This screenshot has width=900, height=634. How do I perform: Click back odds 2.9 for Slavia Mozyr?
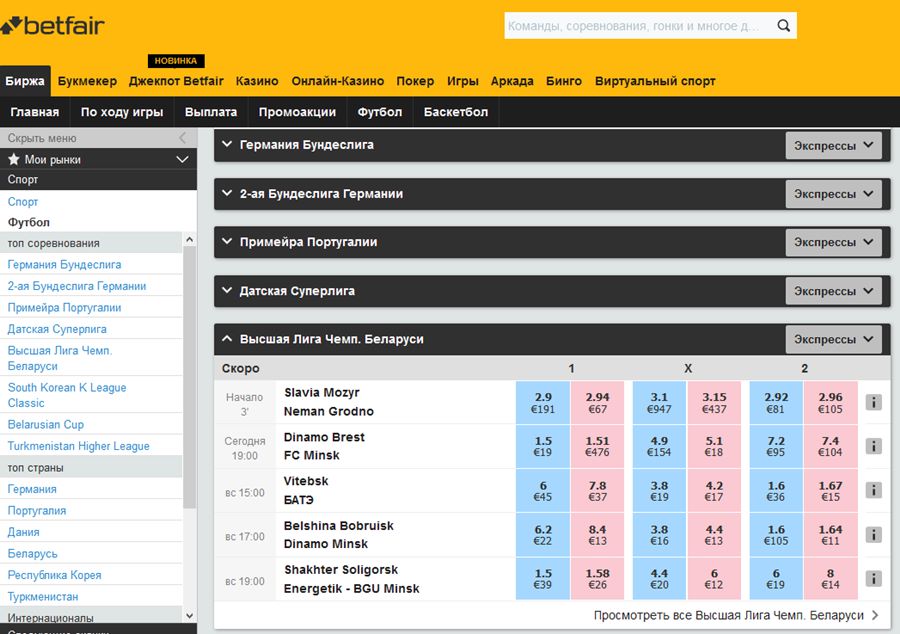point(541,400)
